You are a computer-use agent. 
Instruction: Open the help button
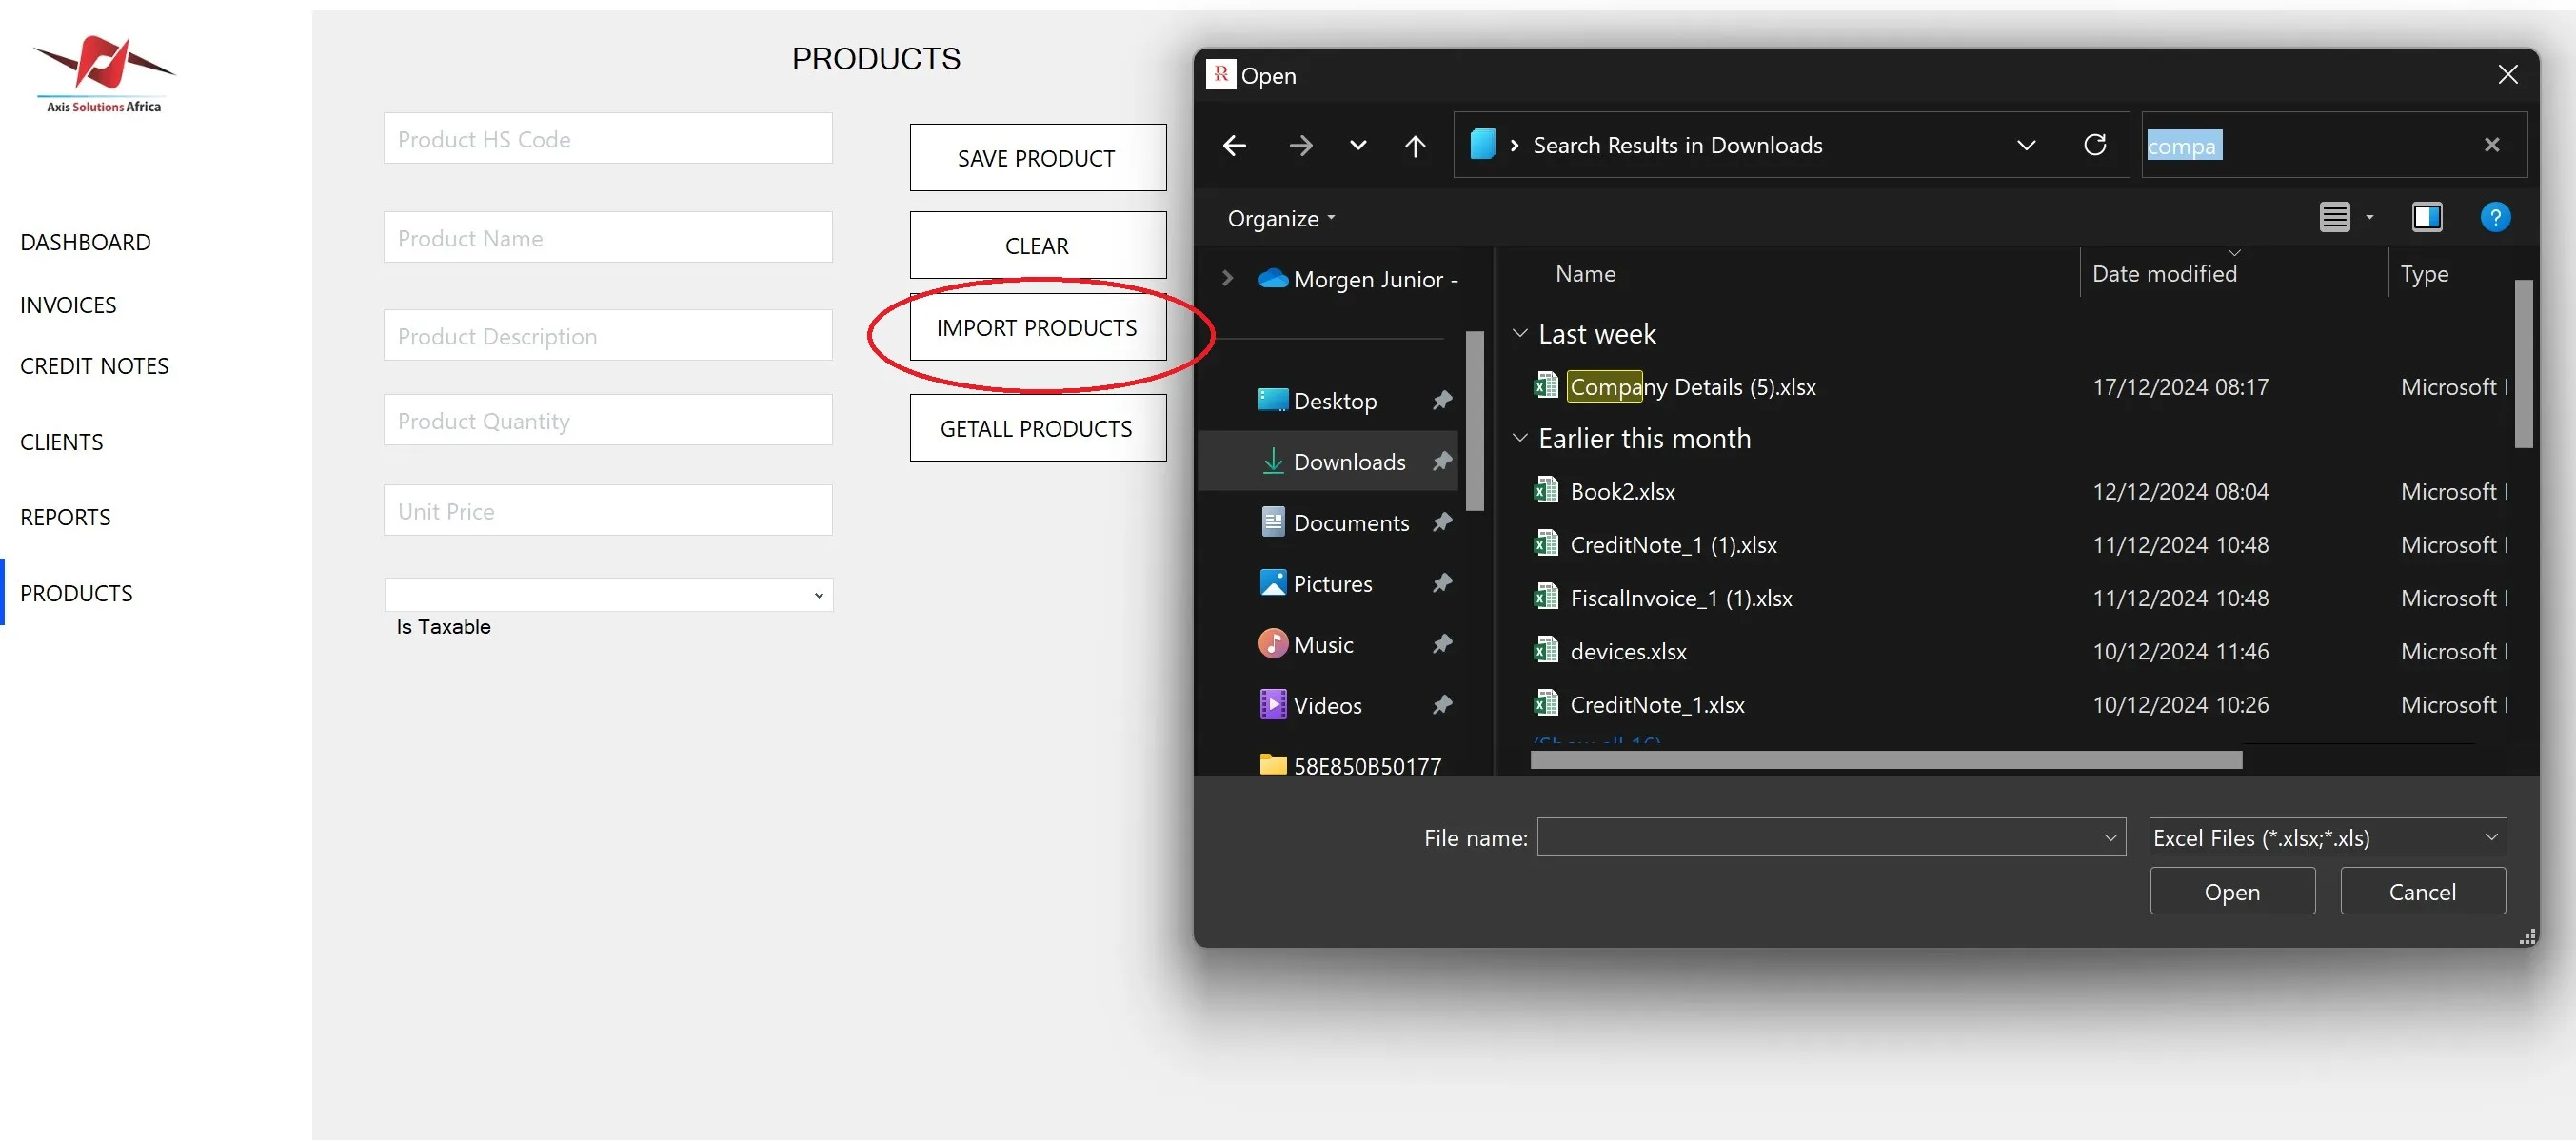[x=2495, y=217]
